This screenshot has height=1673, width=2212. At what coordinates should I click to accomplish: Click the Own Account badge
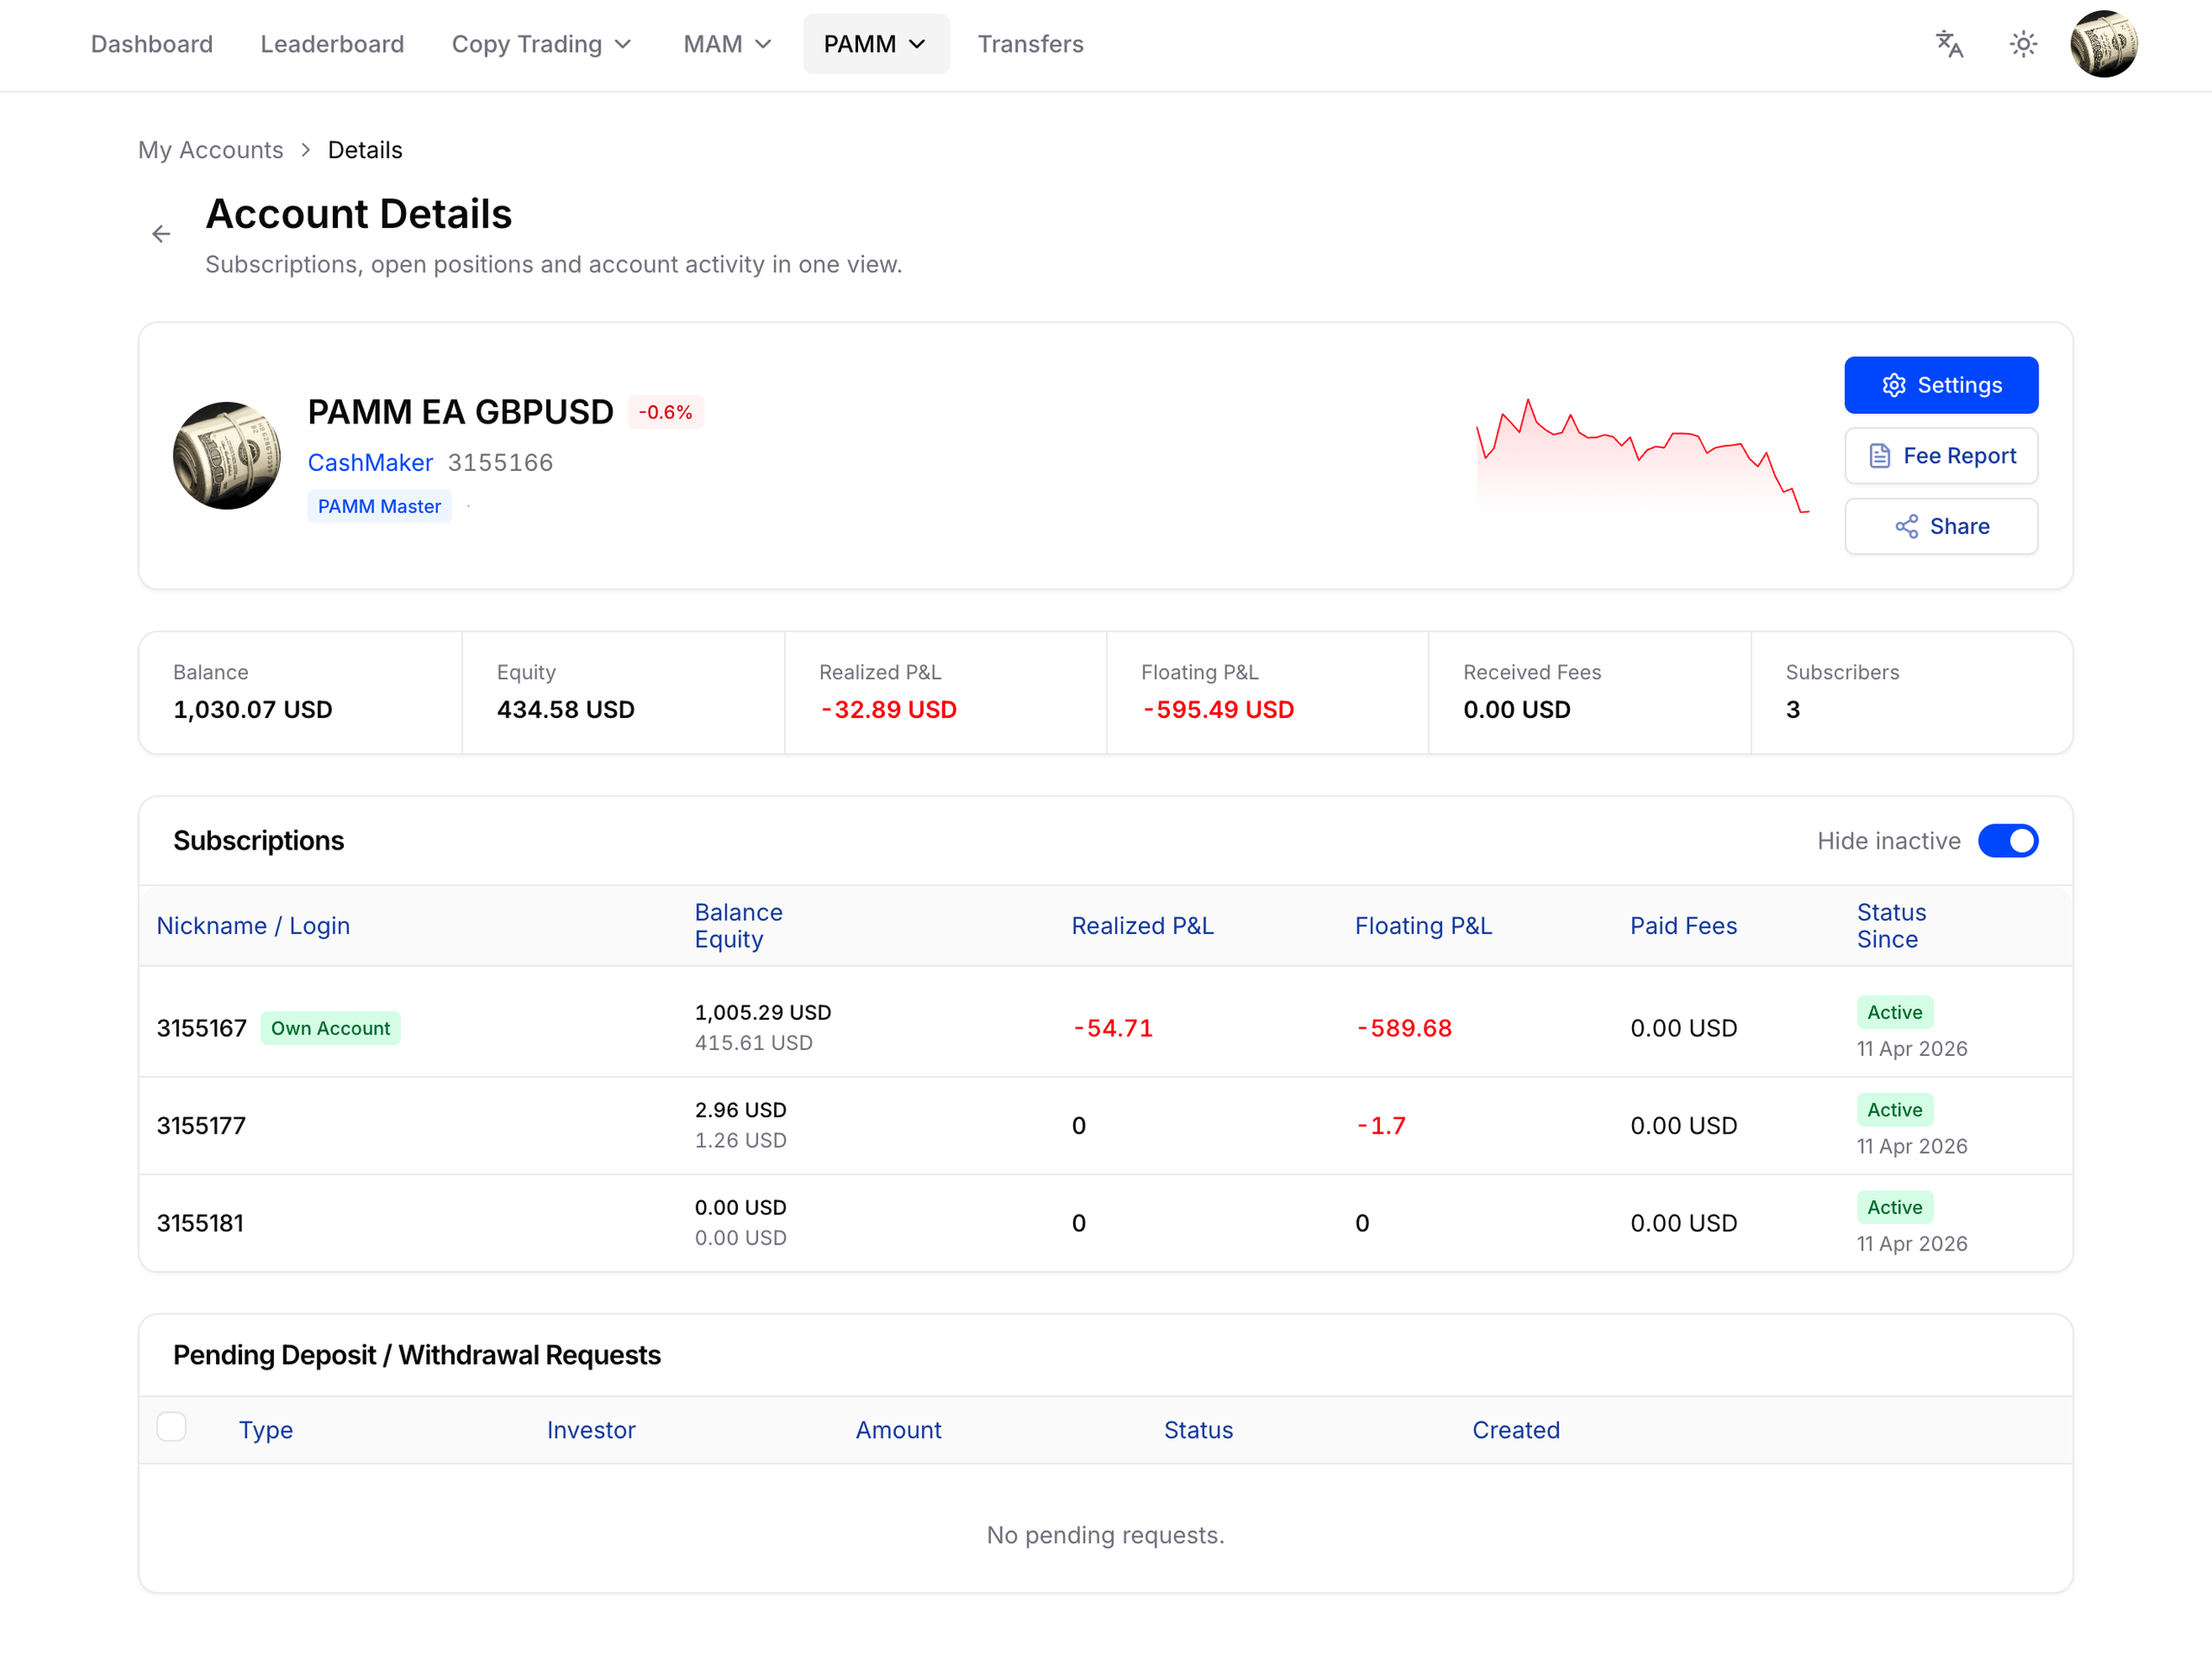point(331,1028)
